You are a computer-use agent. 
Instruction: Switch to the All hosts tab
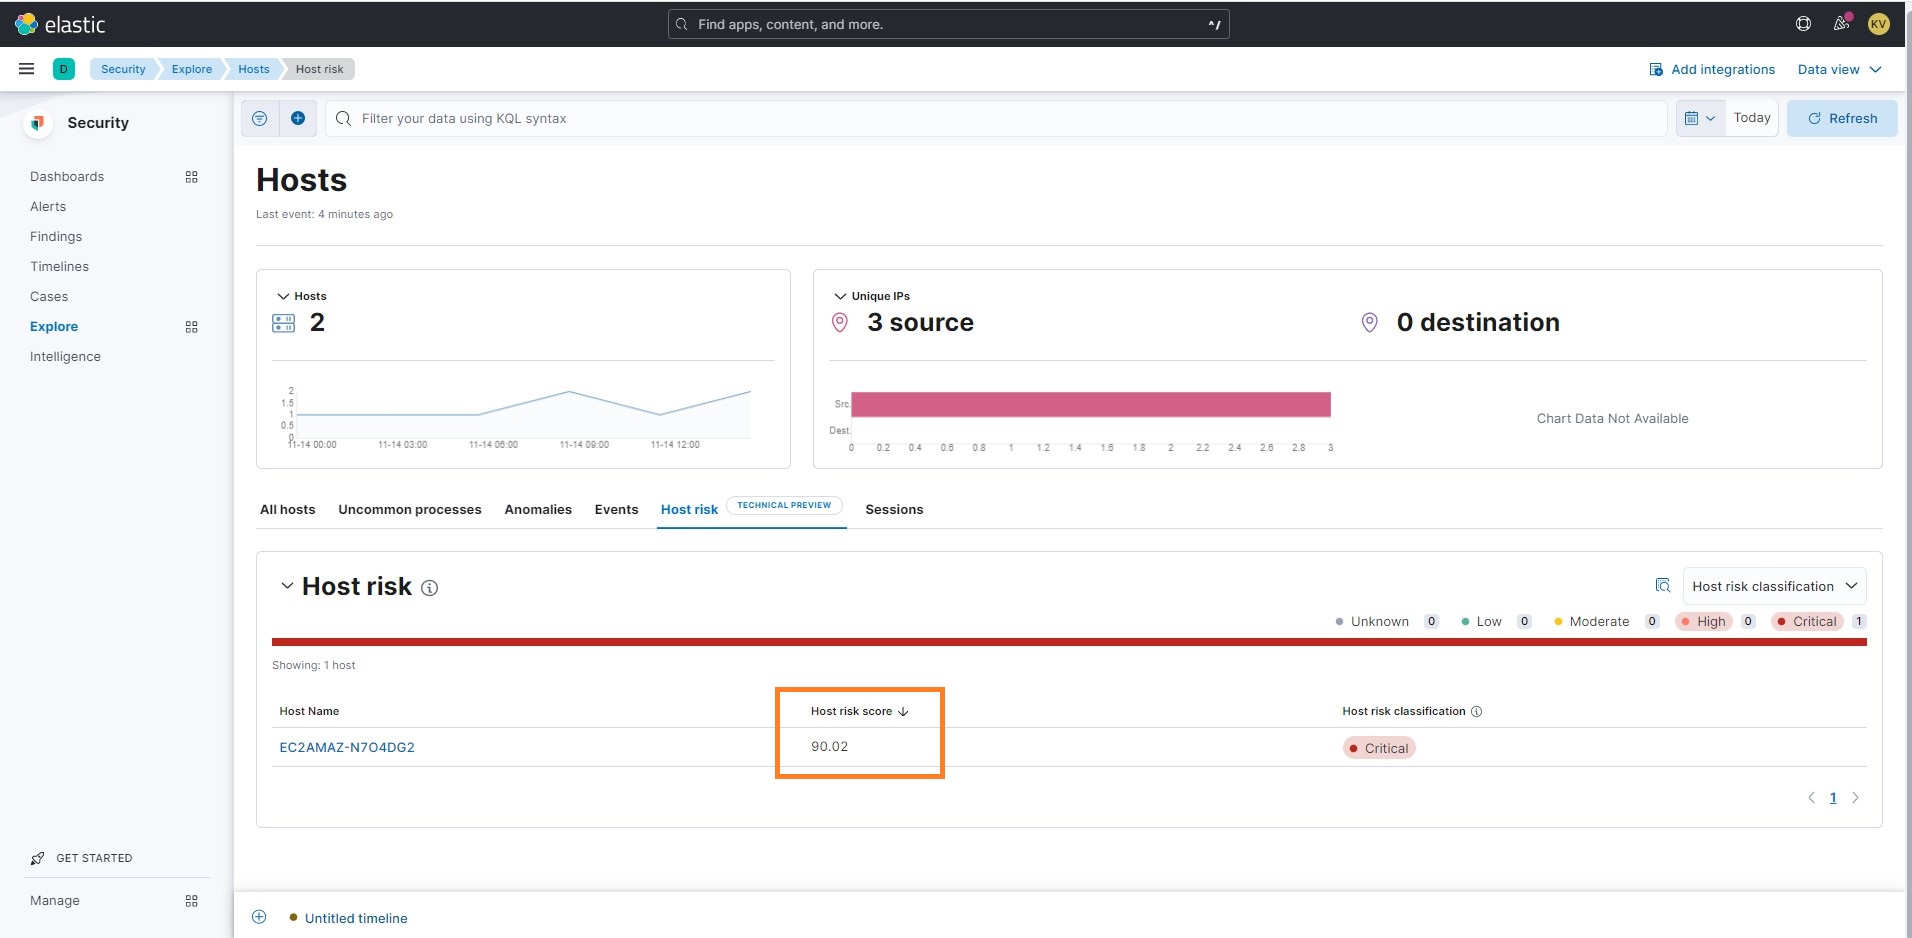click(x=287, y=509)
